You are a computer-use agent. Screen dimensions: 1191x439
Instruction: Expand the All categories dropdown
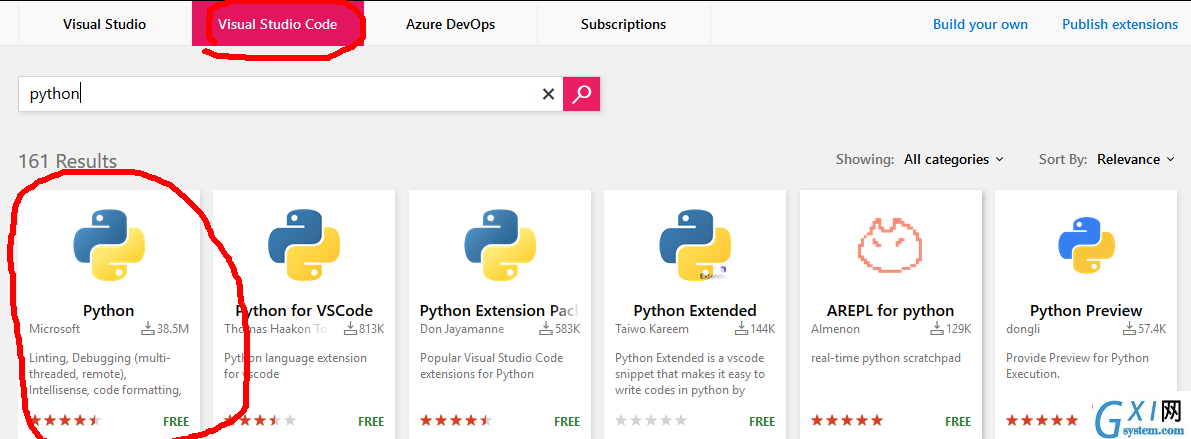[x=954, y=159]
